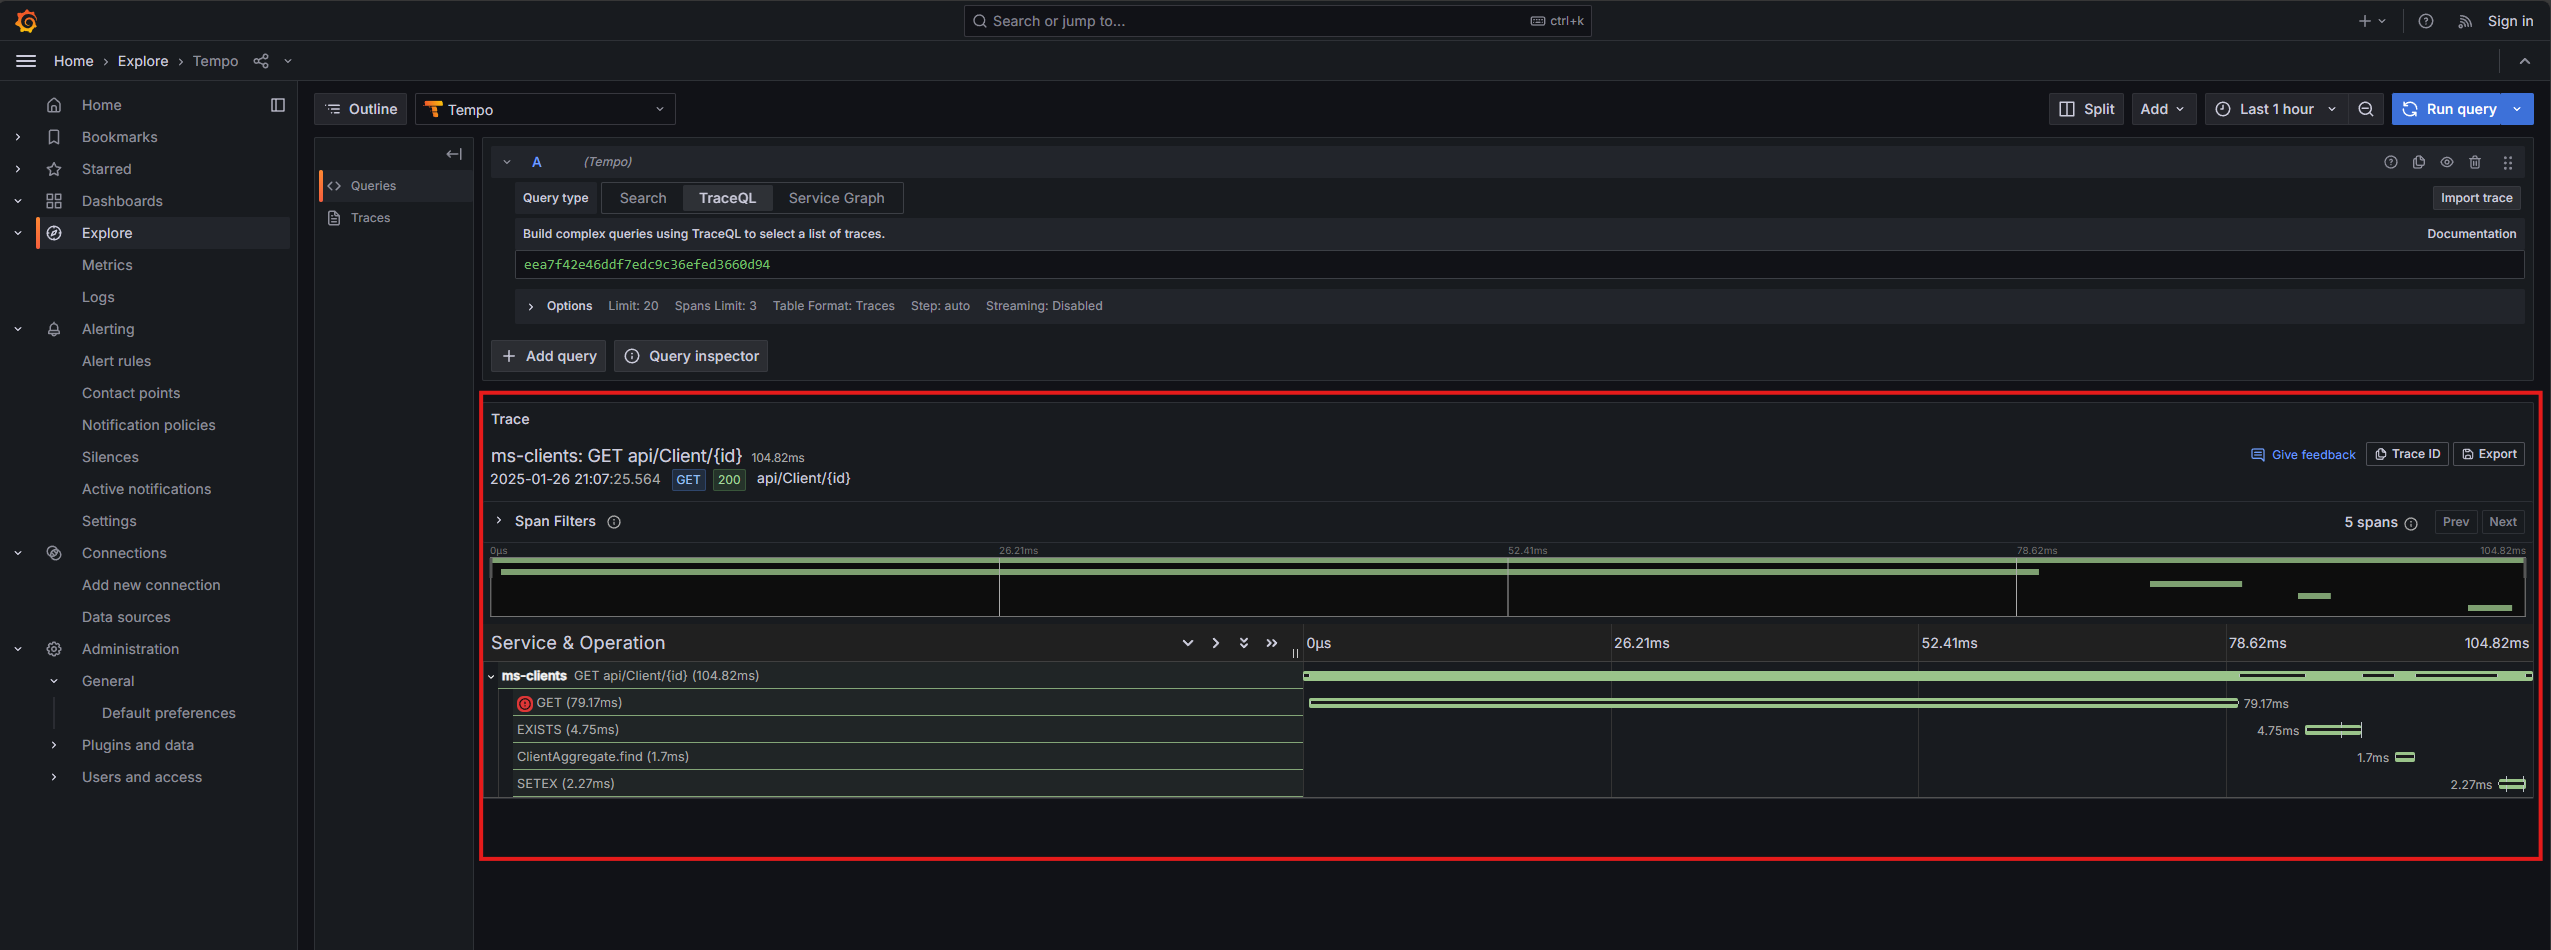Collapse query A row chevron

click(x=507, y=162)
